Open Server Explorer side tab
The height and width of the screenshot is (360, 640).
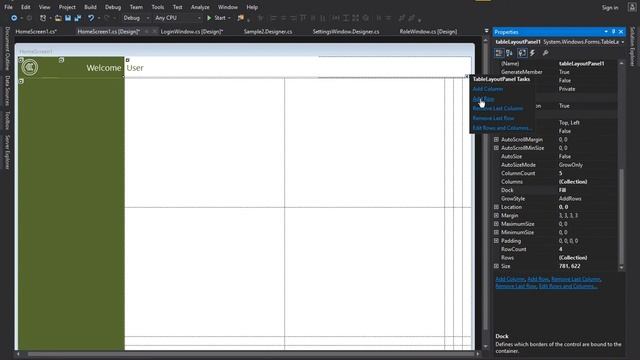(7, 152)
